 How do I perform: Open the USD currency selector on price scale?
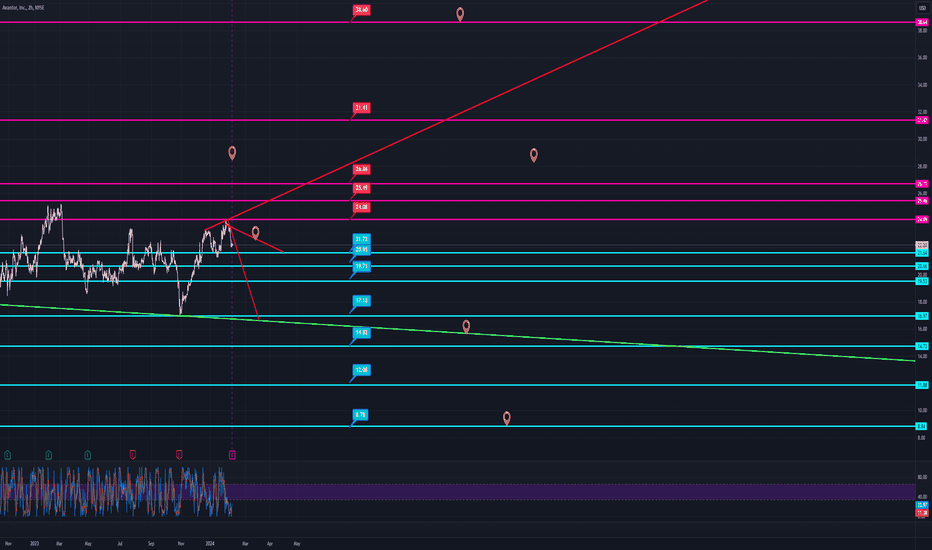pos(922,8)
